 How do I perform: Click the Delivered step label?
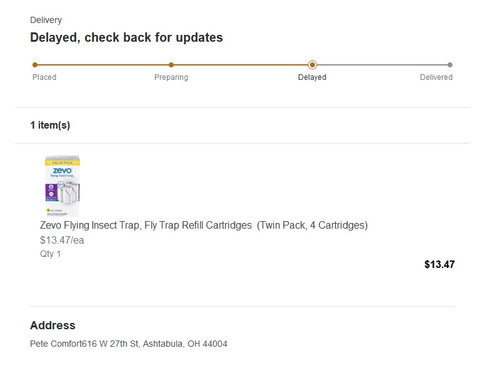(x=436, y=77)
